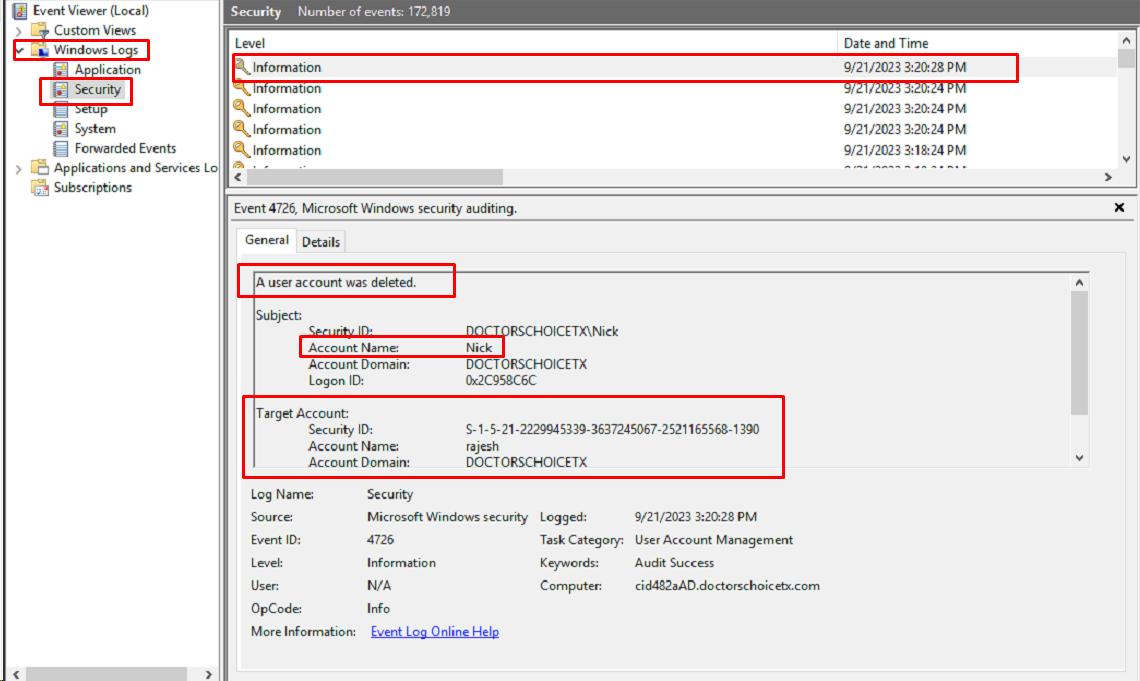Screen dimensions: 1140x681
Task: Collapse the Windows Logs node
Action: (x=19, y=50)
